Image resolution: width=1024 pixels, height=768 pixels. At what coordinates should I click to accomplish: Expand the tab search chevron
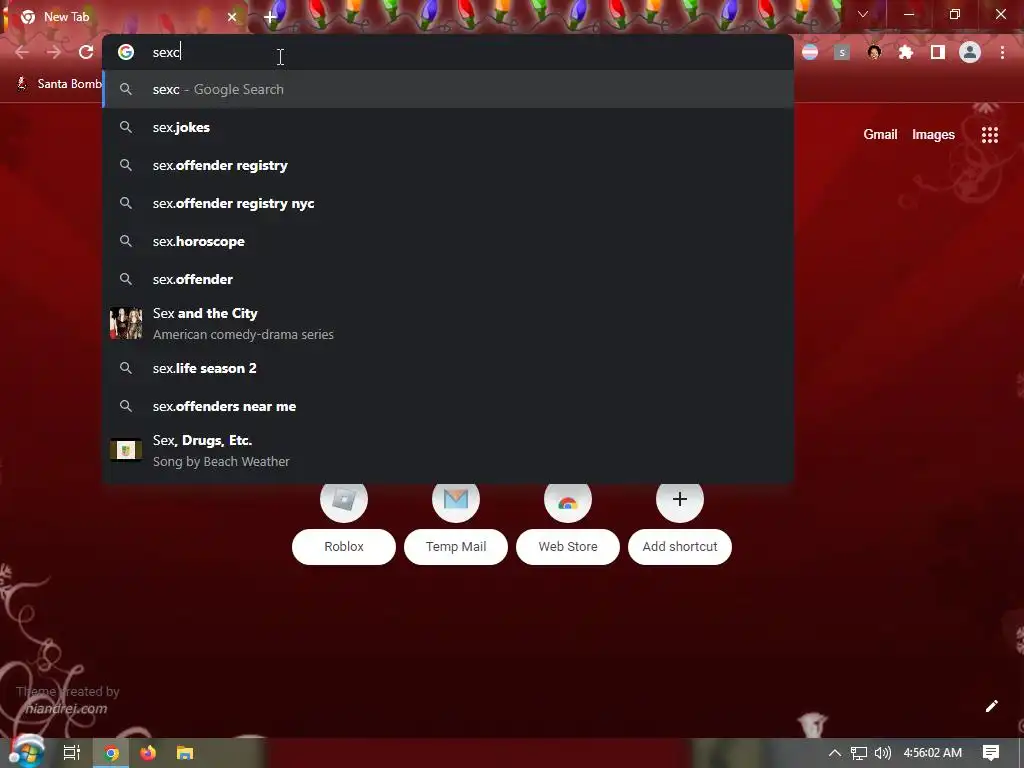click(x=863, y=14)
